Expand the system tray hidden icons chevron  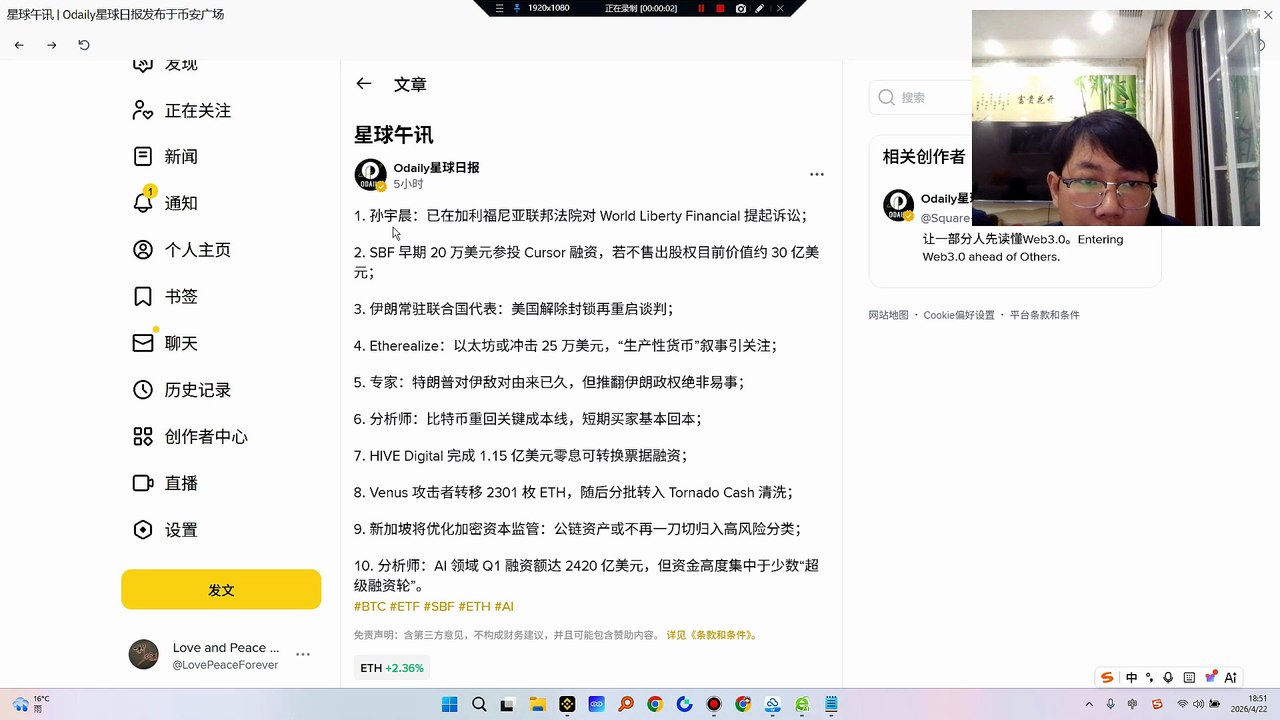click(1090, 705)
